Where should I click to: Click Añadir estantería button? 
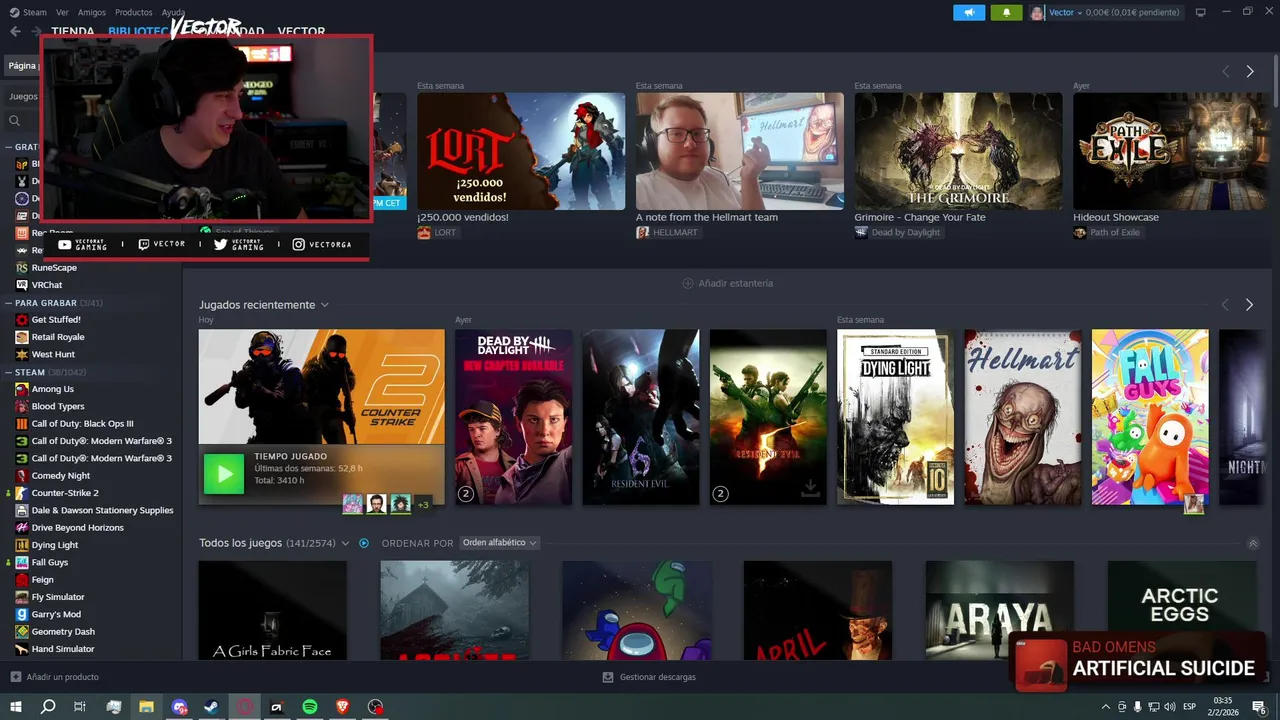[x=727, y=283]
